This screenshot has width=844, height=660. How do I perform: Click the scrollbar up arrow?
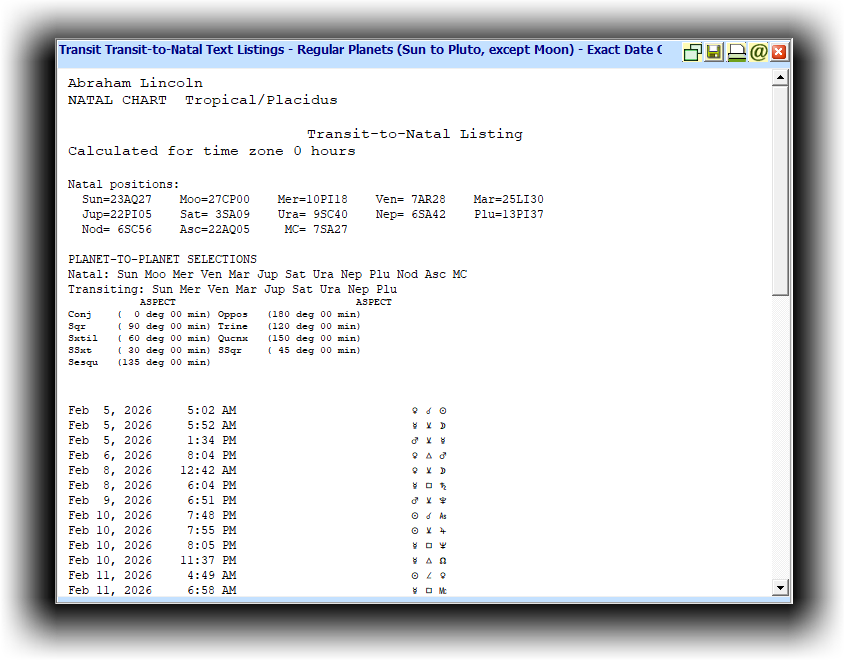tap(781, 78)
